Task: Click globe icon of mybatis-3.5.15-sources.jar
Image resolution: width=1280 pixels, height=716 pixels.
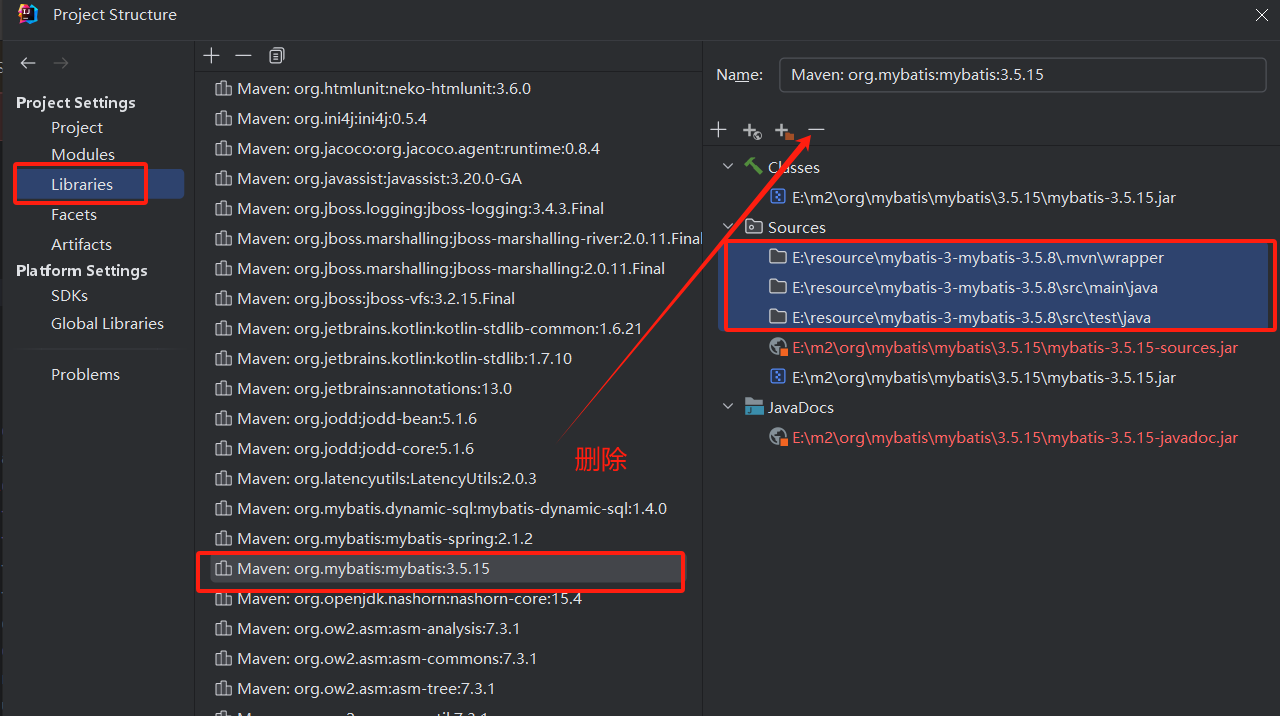Action: pyautogui.click(x=778, y=347)
